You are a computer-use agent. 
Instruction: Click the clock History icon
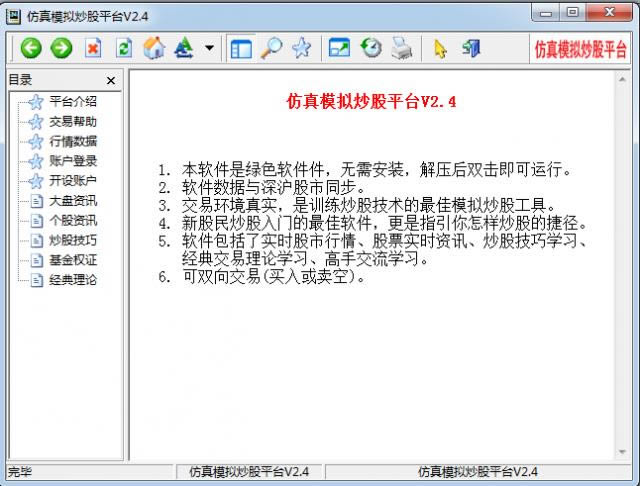pyautogui.click(x=370, y=47)
